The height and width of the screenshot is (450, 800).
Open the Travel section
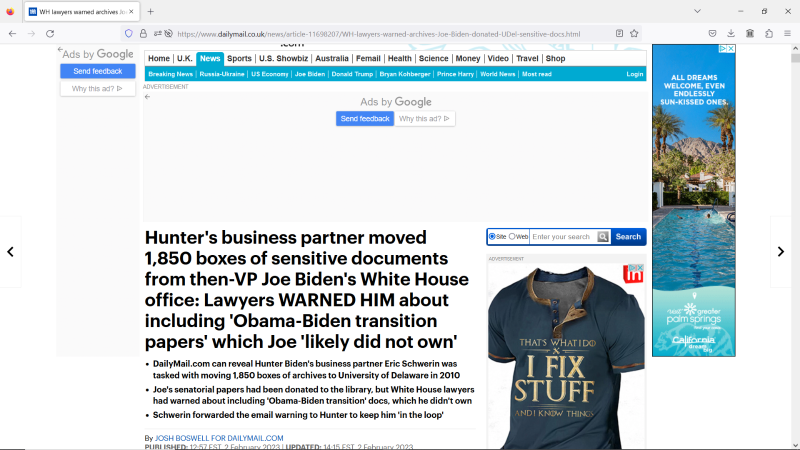pyautogui.click(x=527, y=59)
